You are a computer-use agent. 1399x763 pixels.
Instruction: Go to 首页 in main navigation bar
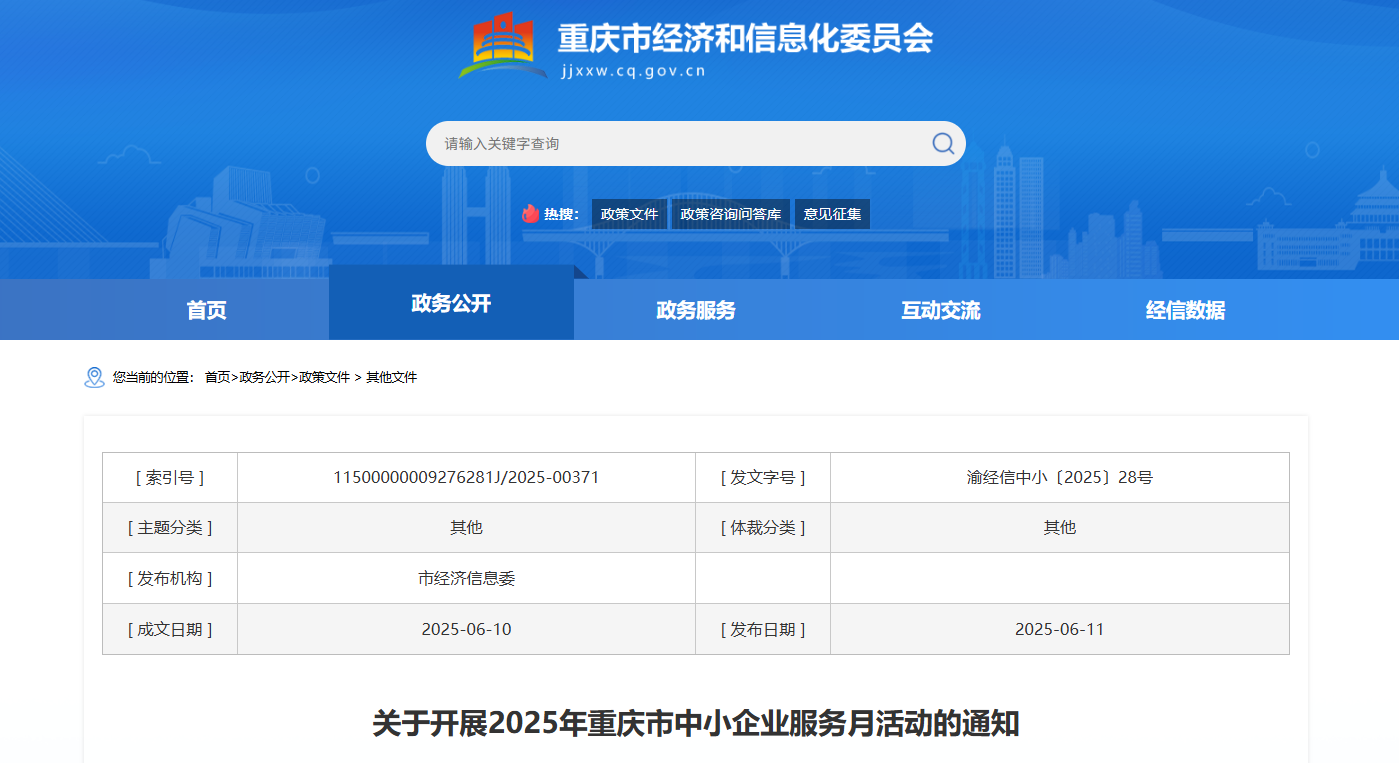click(206, 310)
